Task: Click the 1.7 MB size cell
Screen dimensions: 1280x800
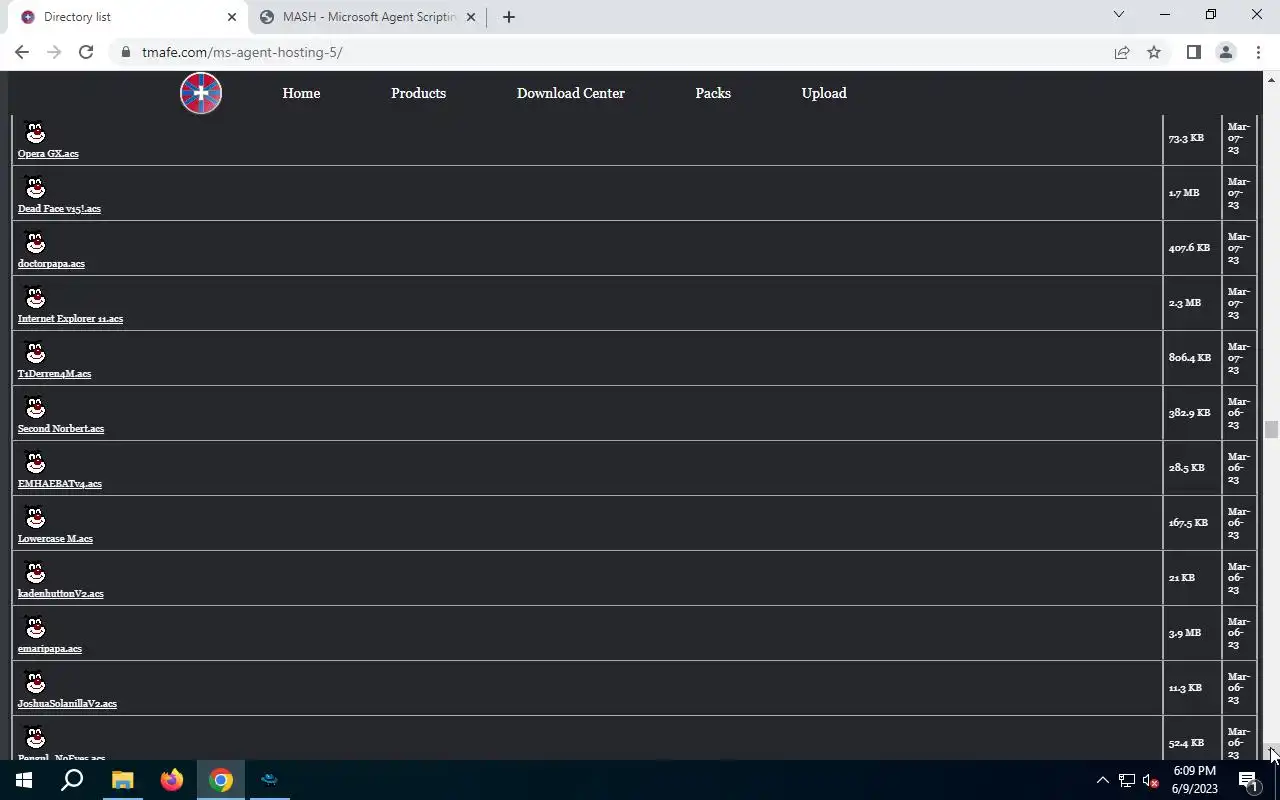Action: tap(1192, 193)
